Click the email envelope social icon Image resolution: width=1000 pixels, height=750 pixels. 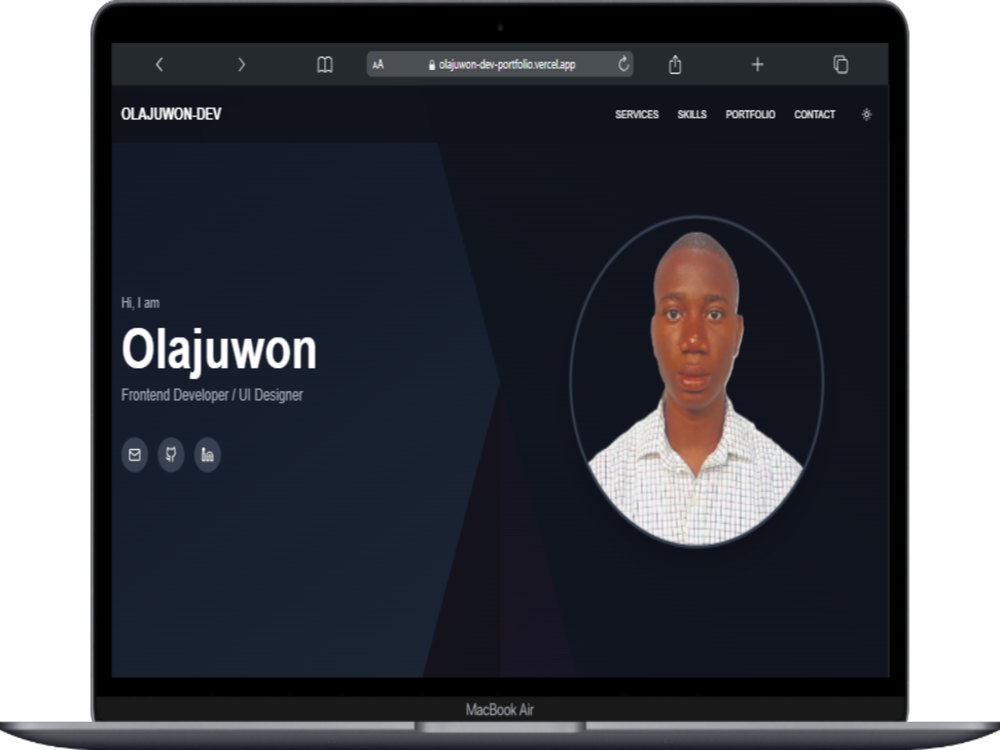pos(135,455)
